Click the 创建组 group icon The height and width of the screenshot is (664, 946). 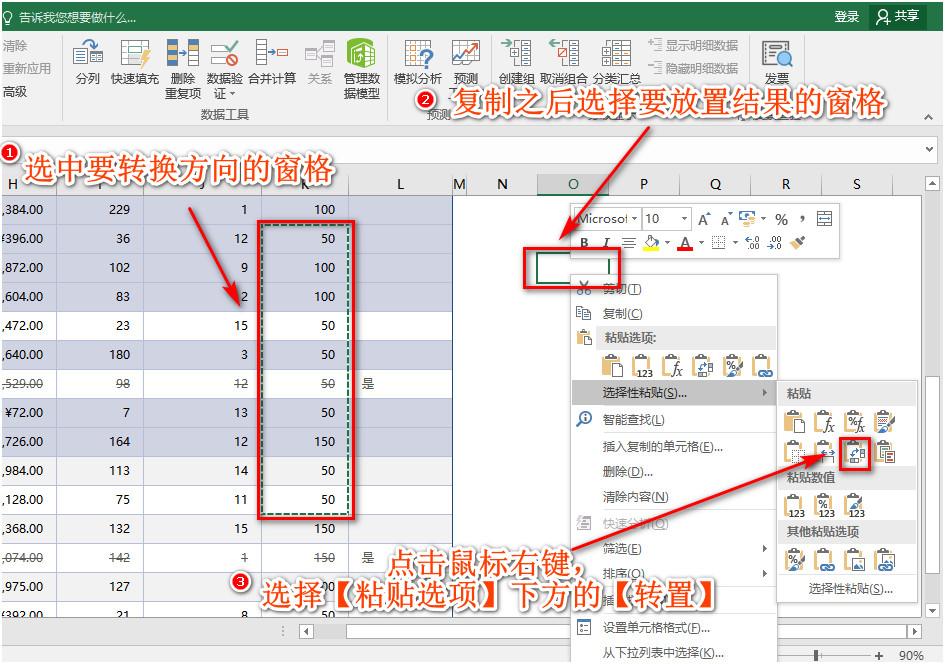(x=516, y=52)
